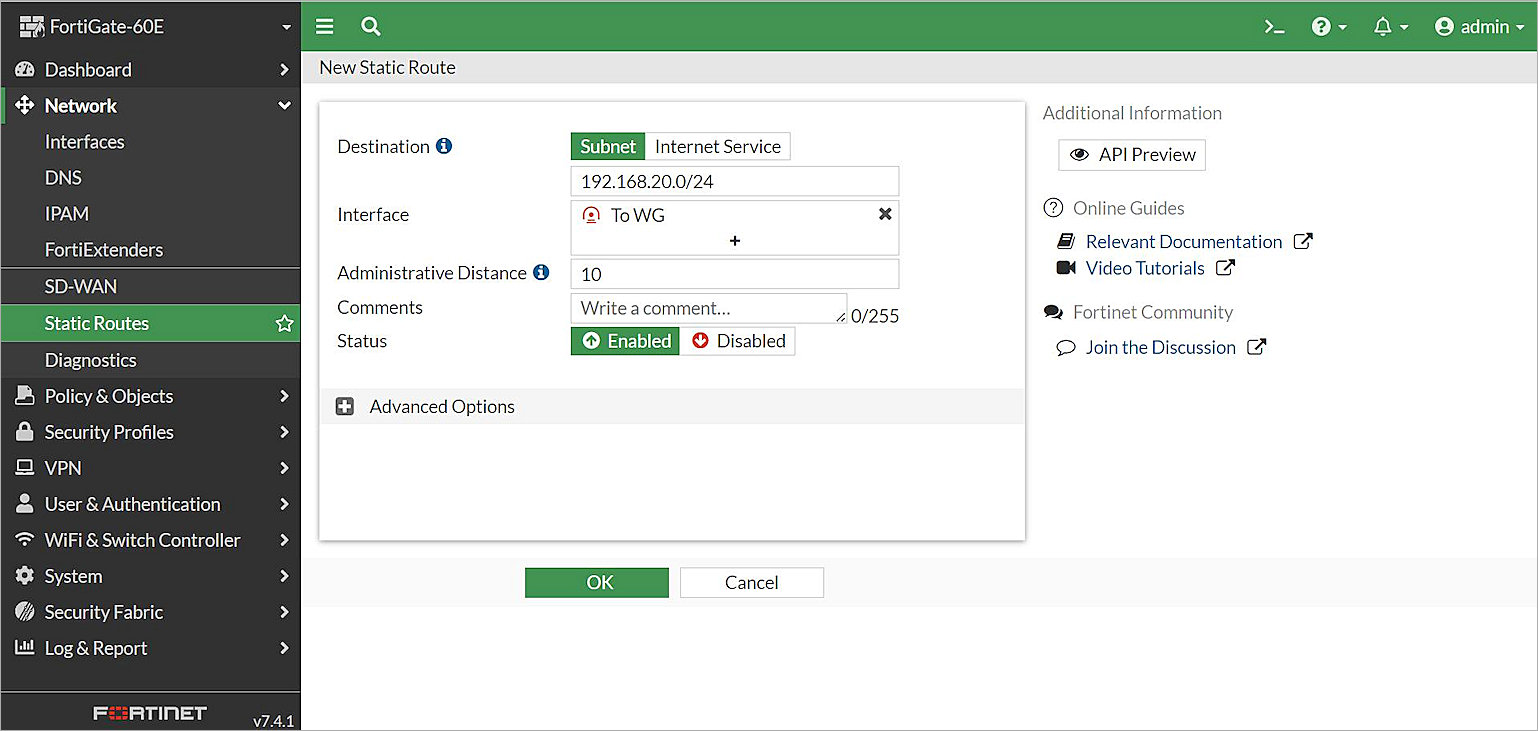1538x731 pixels.
Task: Keep the route Enabled
Action: coord(624,340)
